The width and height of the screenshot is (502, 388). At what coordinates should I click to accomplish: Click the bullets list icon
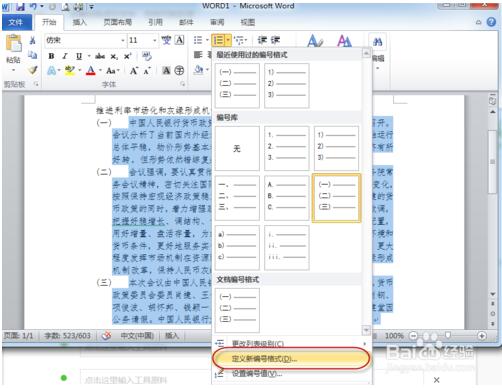tap(198, 40)
